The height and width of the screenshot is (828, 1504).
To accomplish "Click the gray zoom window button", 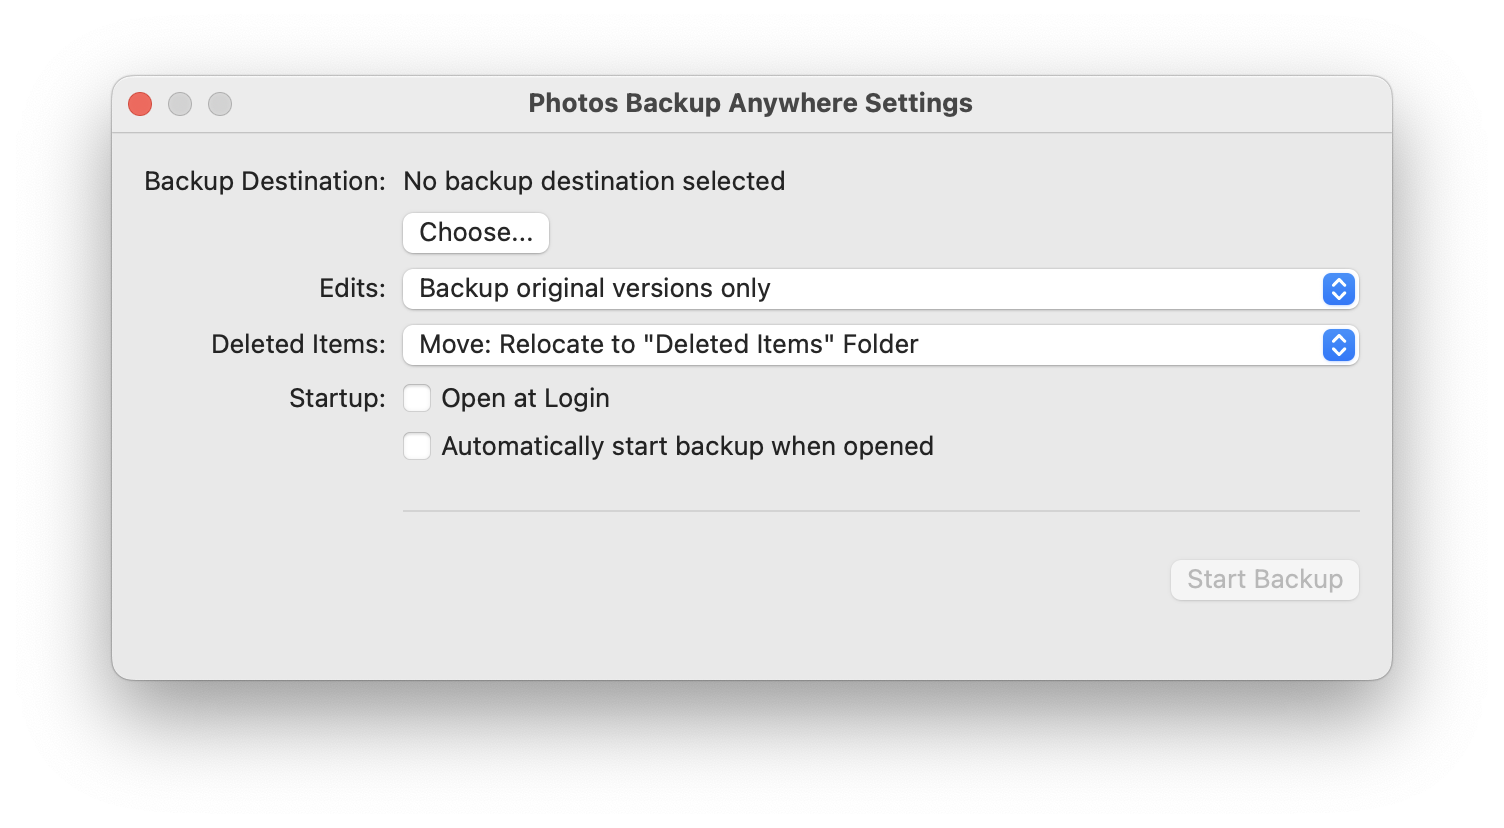I will point(220,104).
